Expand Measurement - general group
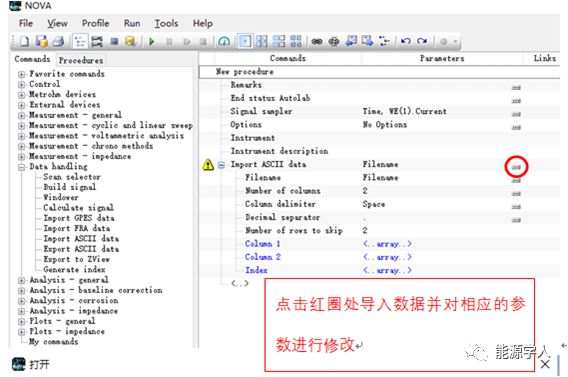Screen dimensions: 568x377 (22, 116)
